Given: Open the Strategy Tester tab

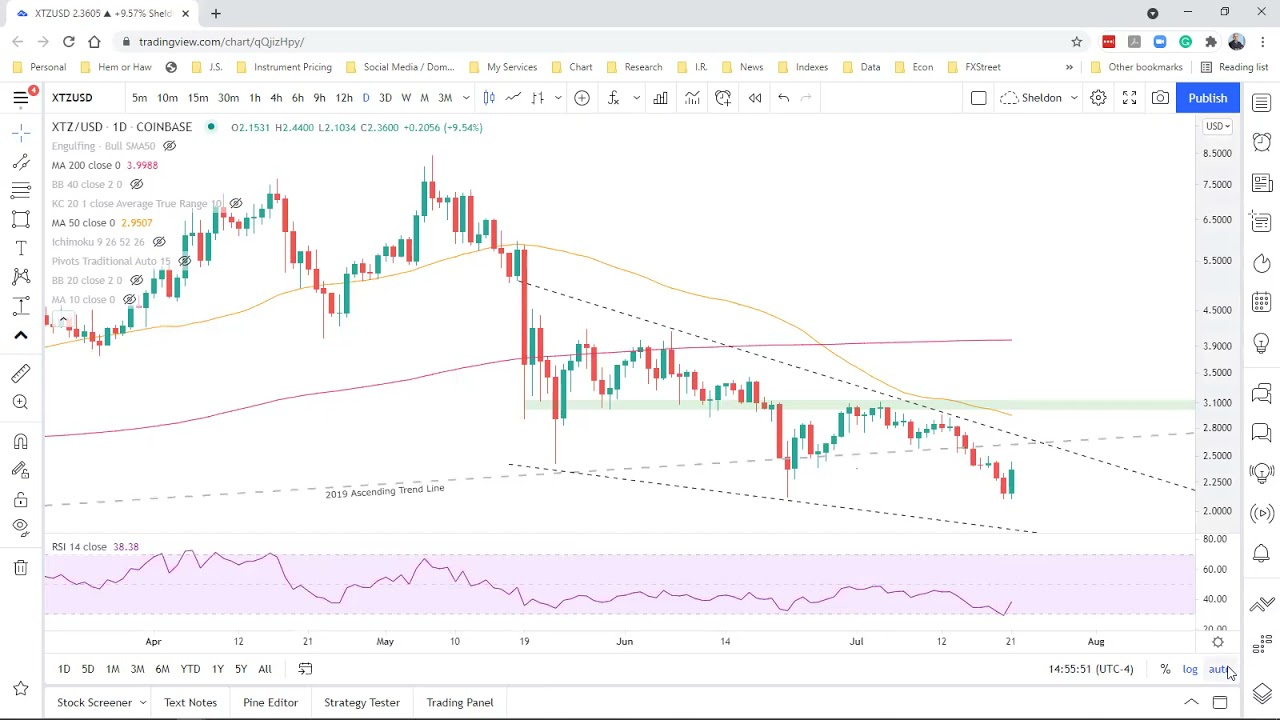Looking at the screenshot, I should [x=362, y=702].
